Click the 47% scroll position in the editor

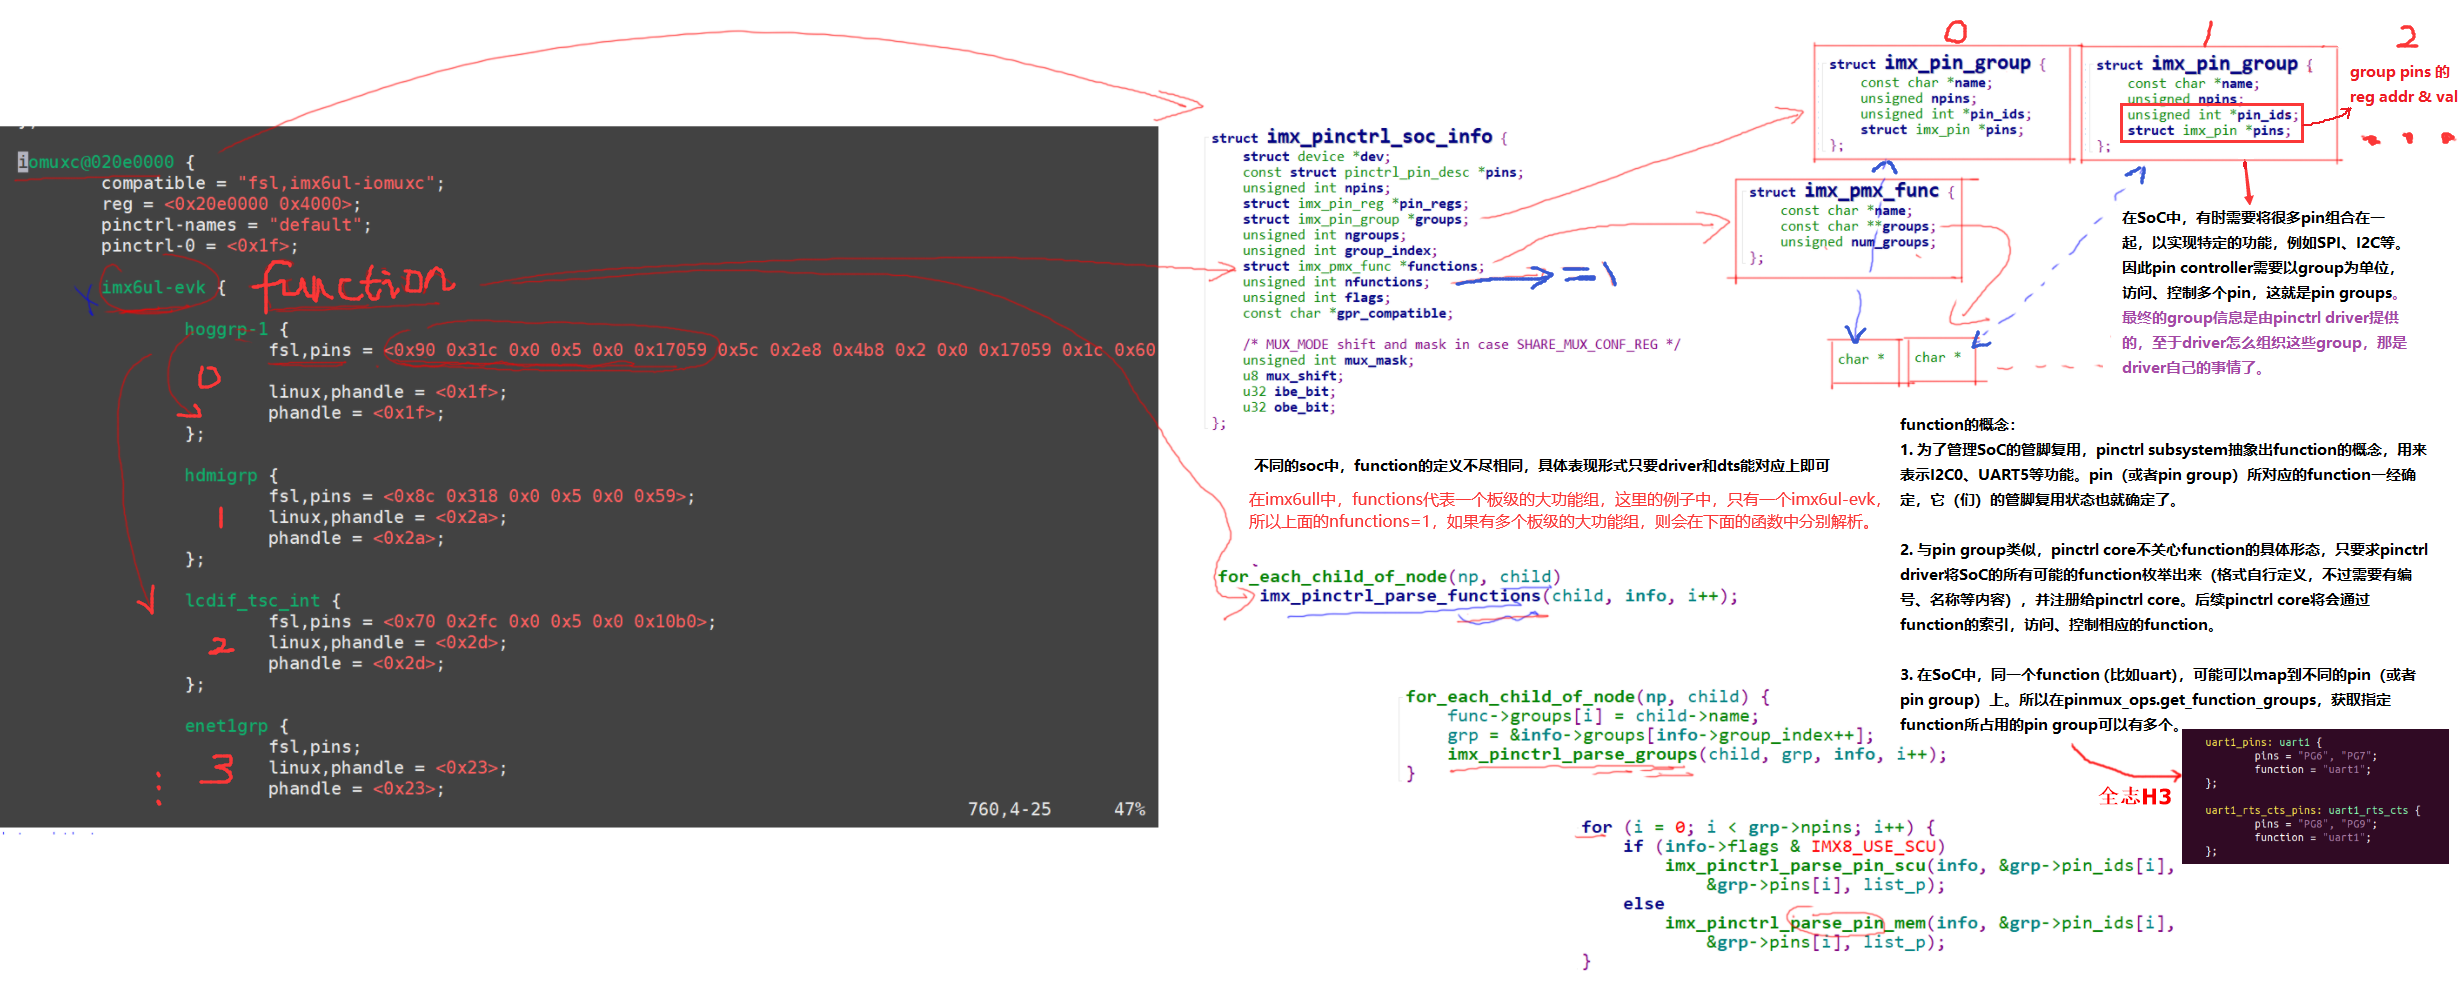pos(1129,809)
